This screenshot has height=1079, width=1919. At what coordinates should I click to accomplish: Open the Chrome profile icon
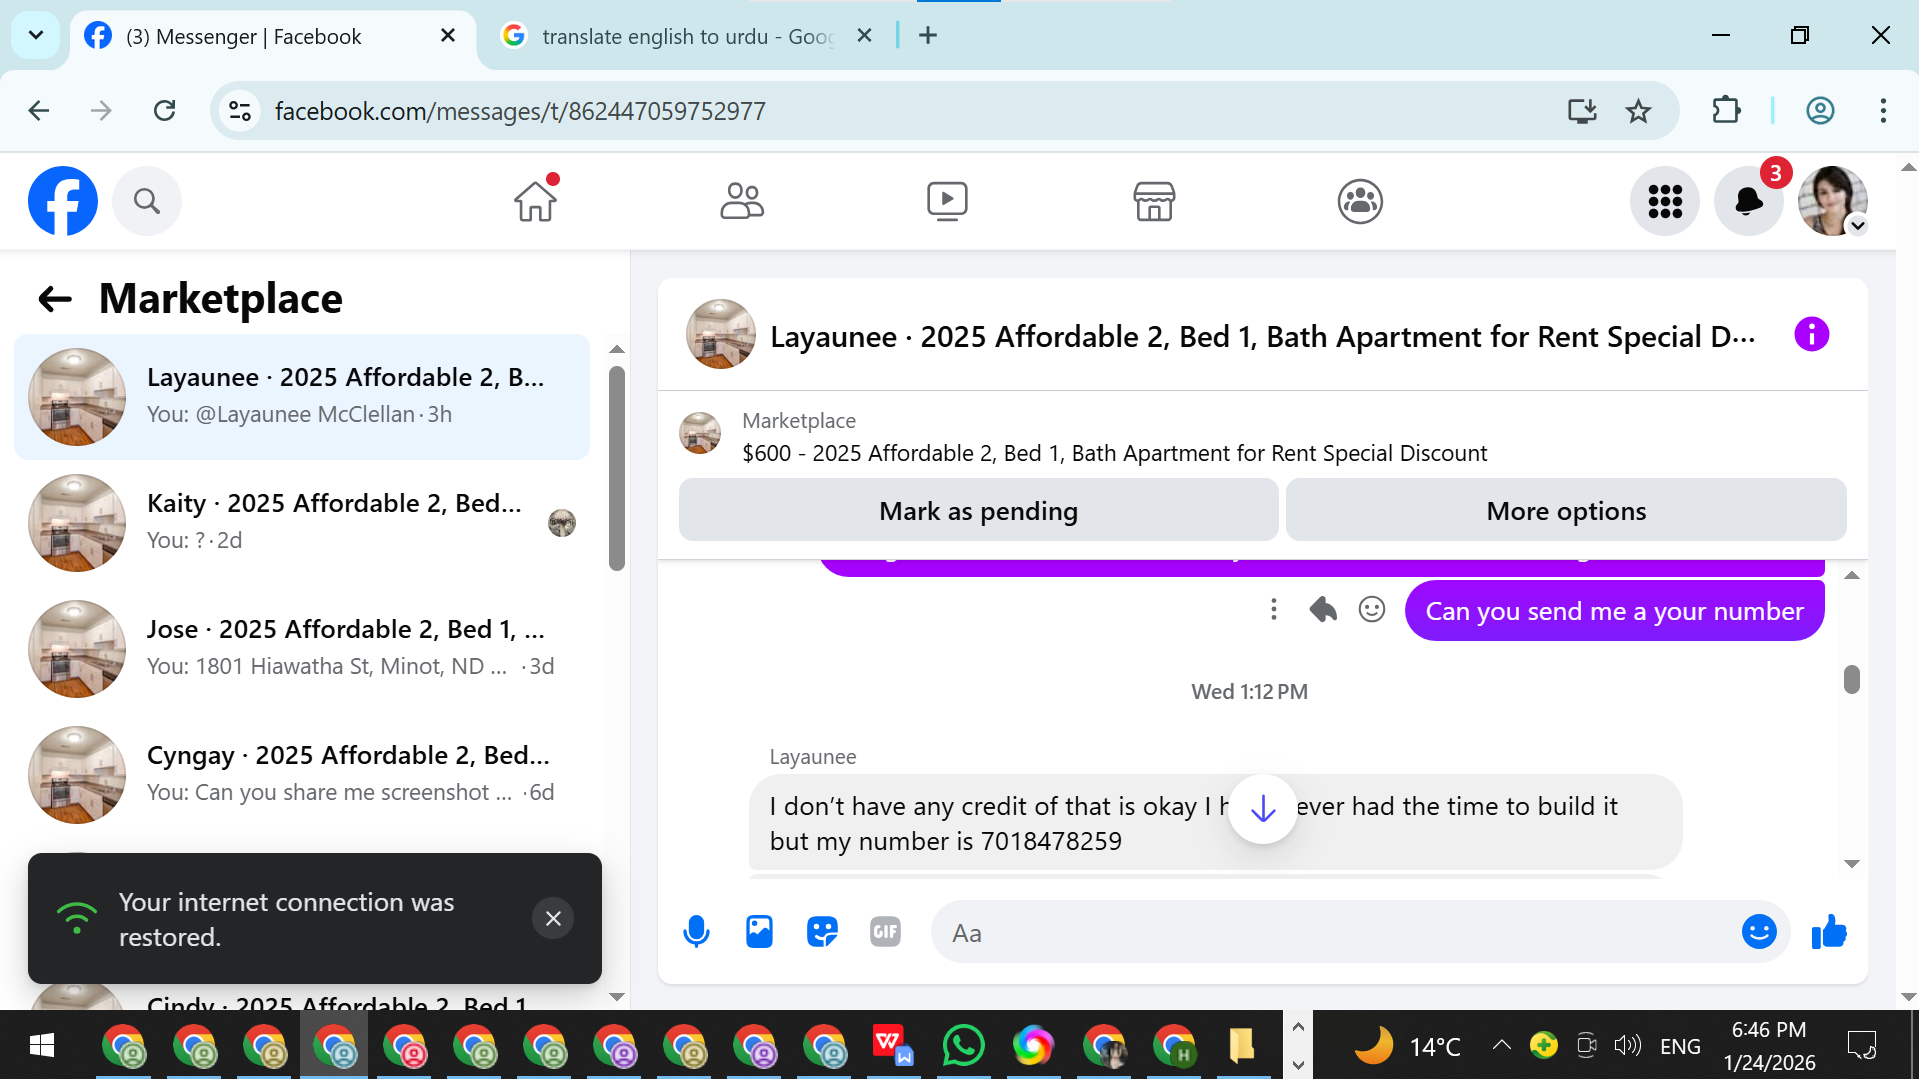pyautogui.click(x=1820, y=111)
